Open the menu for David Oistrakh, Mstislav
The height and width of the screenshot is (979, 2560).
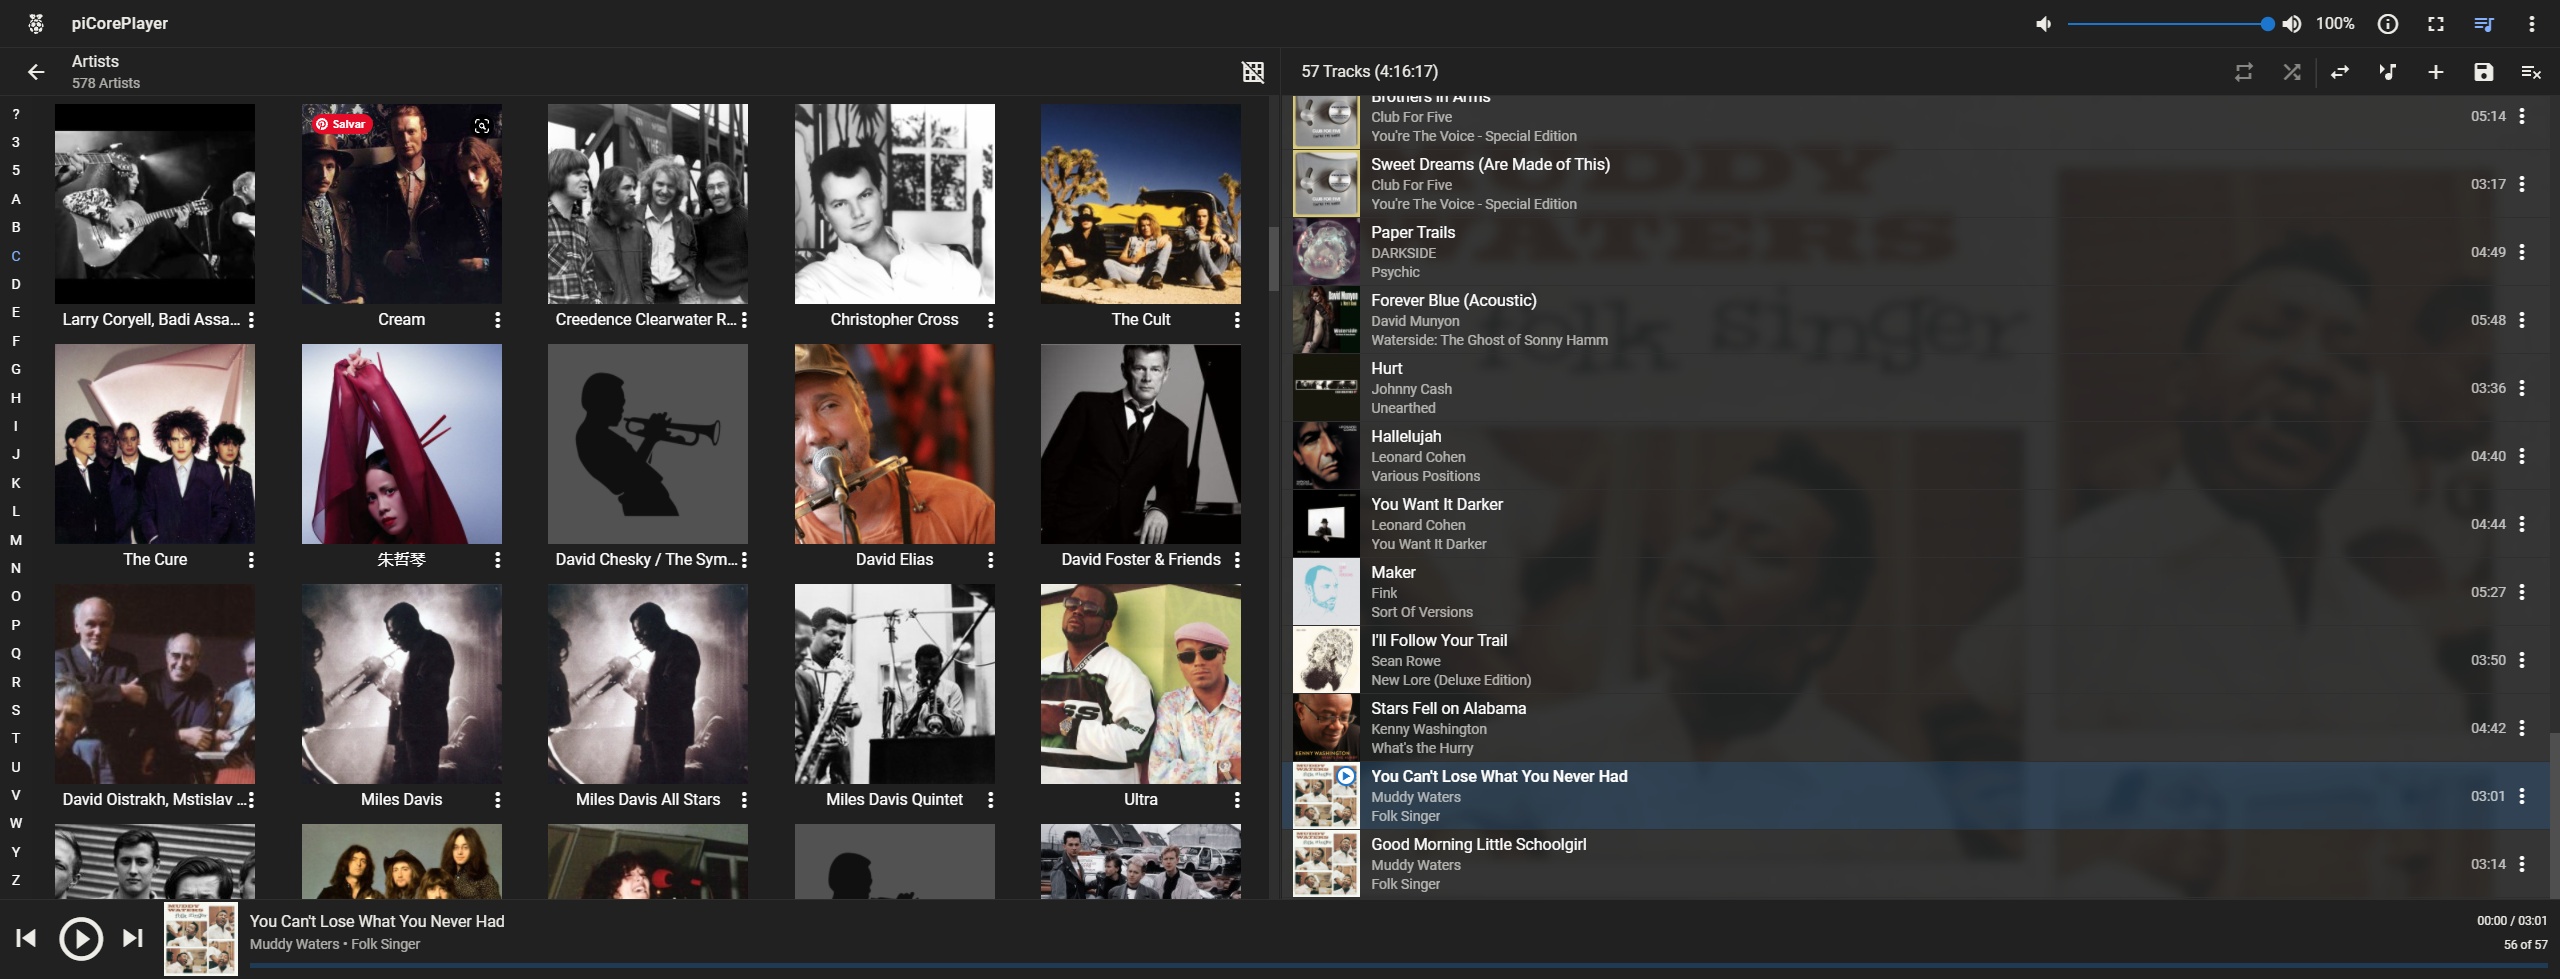[x=251, y=800]
